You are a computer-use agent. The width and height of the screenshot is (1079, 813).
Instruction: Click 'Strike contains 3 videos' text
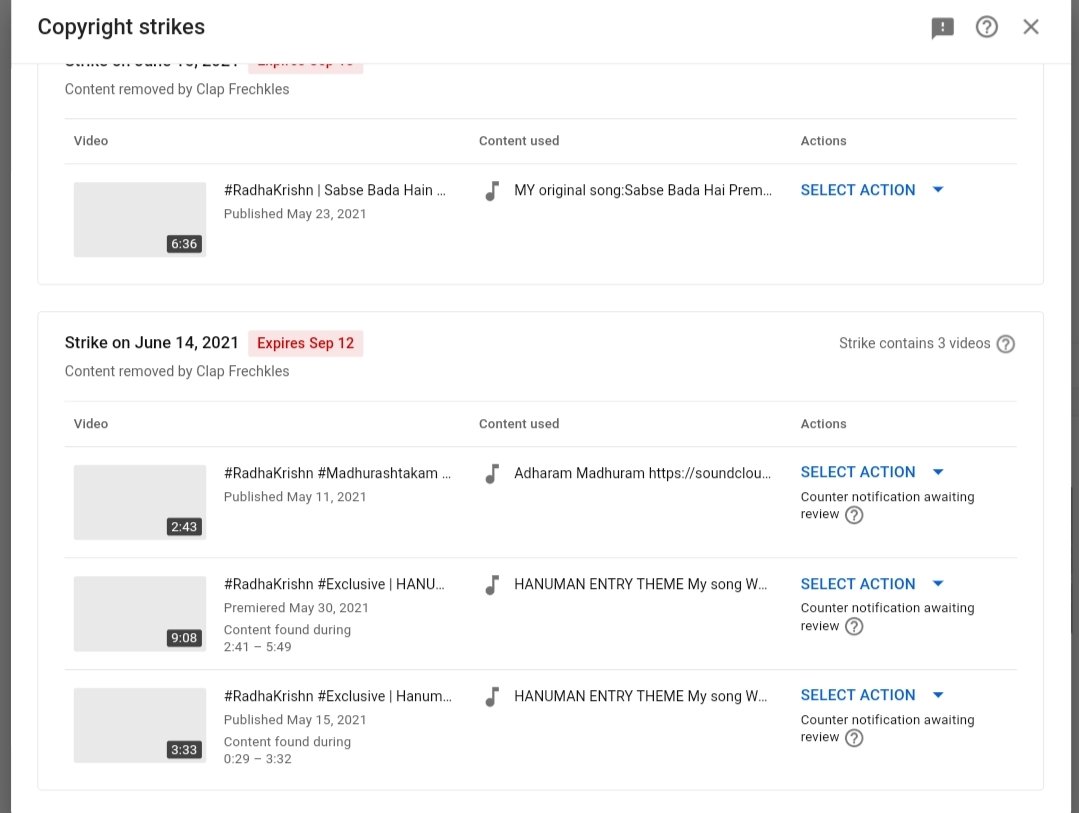point(915,343)
